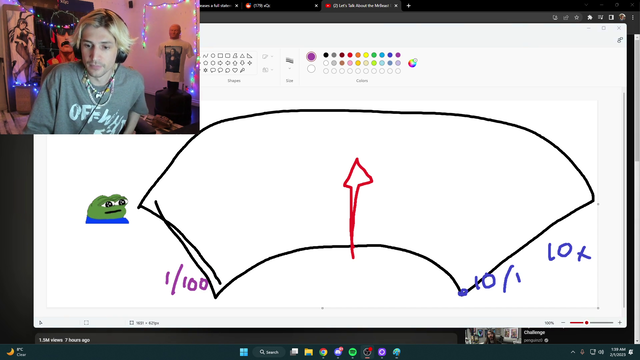Open Paint from the taskbar
640x360 pixels.
click(x=397, y=352)
